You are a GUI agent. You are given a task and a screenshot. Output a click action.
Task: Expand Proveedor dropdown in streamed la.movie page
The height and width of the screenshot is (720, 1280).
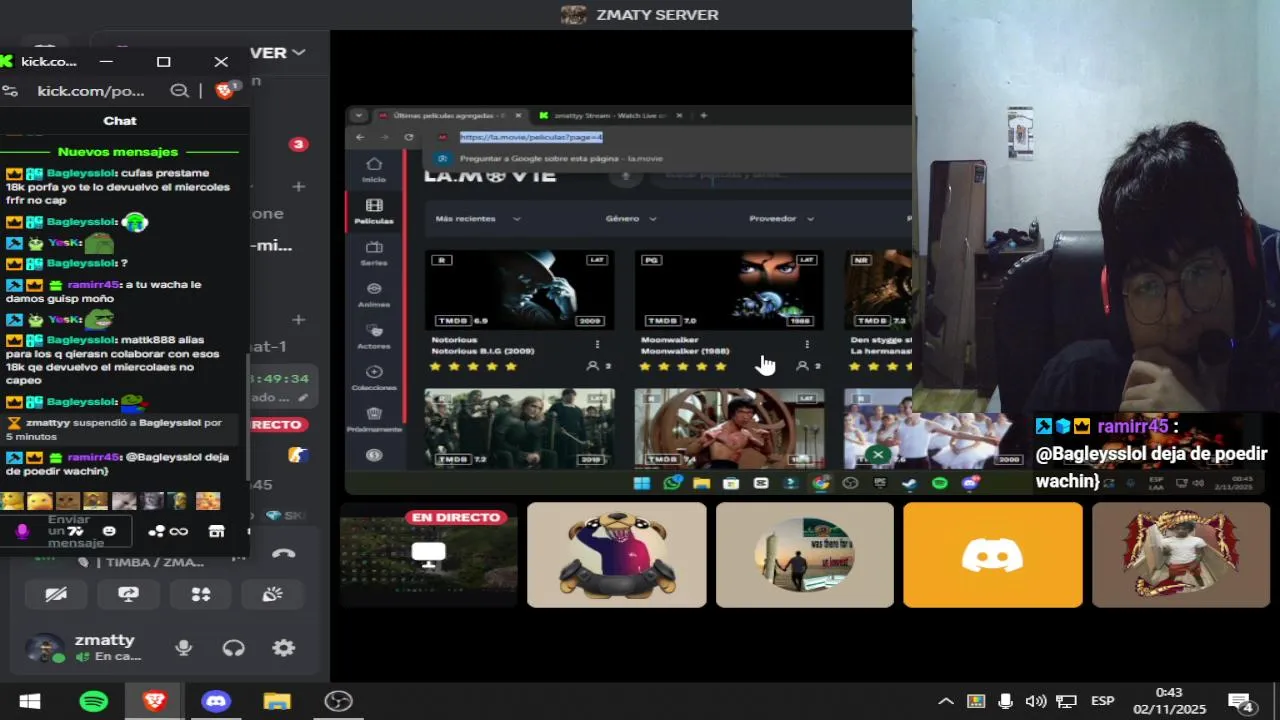781,218
